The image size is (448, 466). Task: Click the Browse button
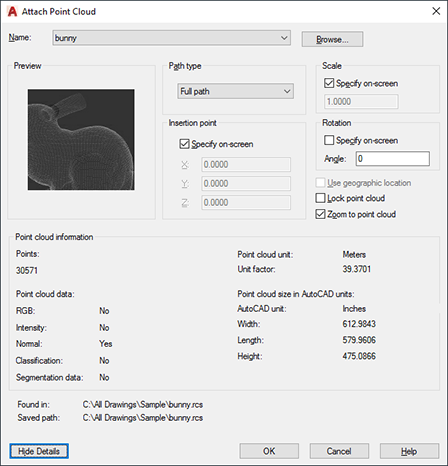coord(332,39)
